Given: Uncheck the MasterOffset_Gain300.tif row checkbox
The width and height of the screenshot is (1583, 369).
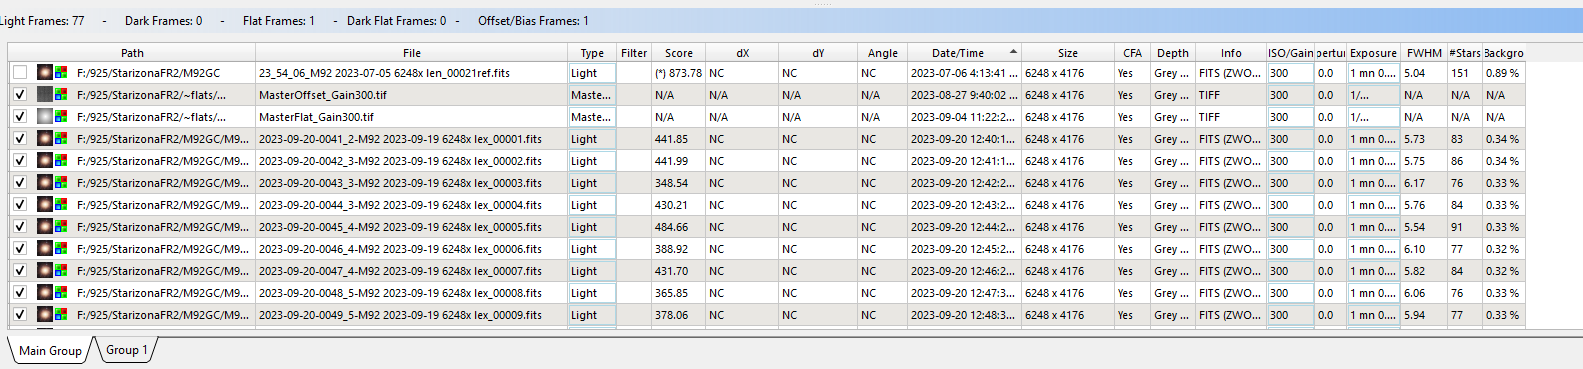Looking at the screenshot, I should (x=20, y=95).
